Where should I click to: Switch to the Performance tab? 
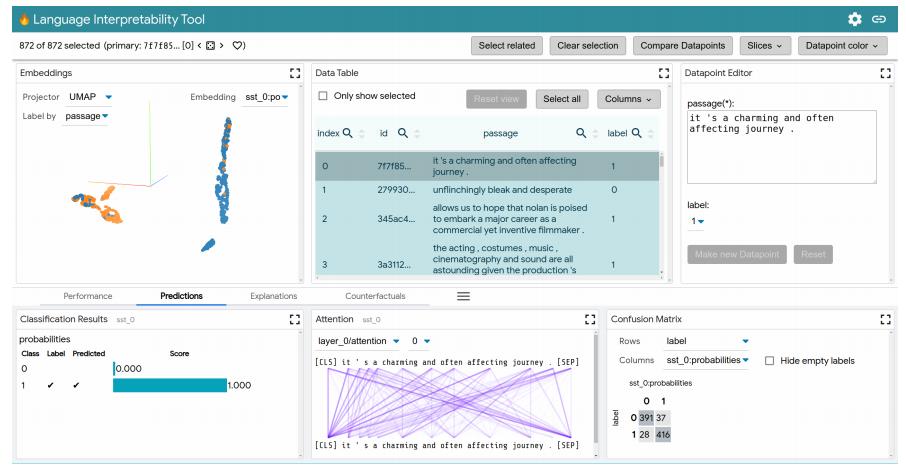tap(88, 296)
